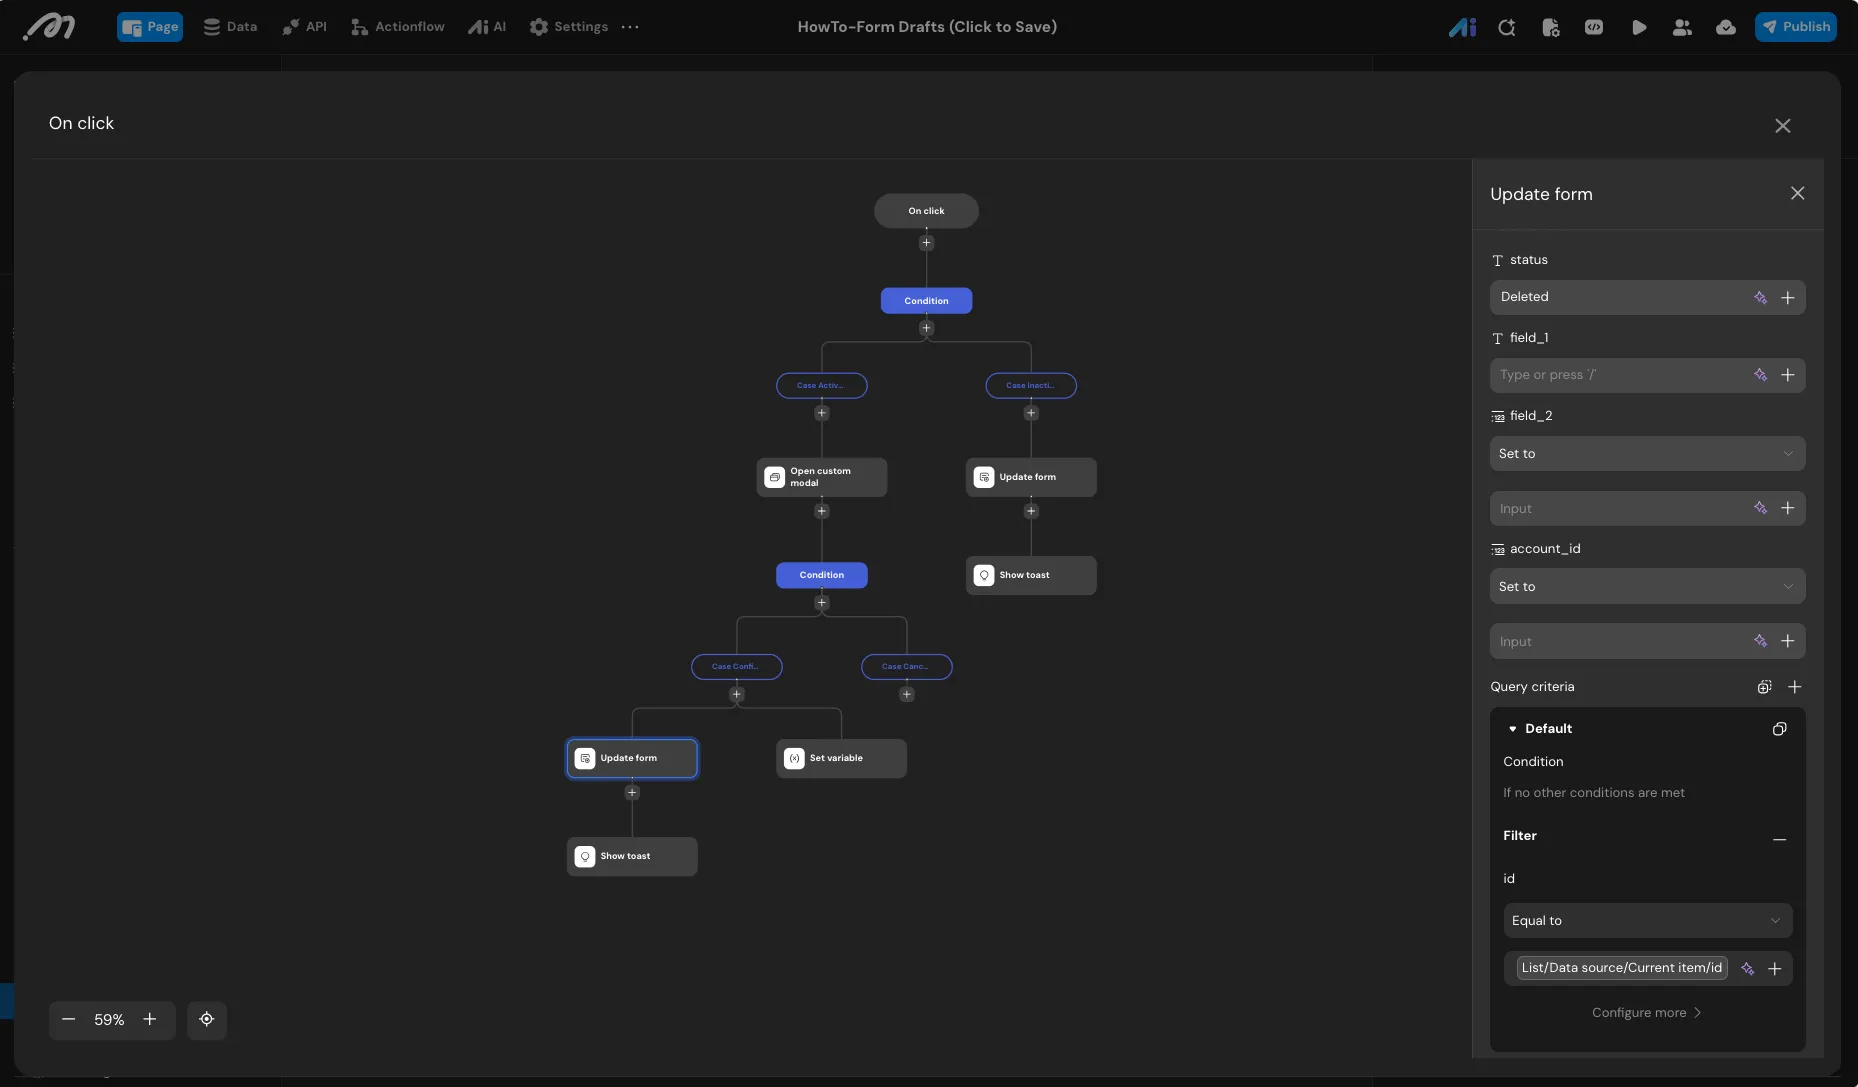Collapse the Filter section with minus

tap(1779, 839)
